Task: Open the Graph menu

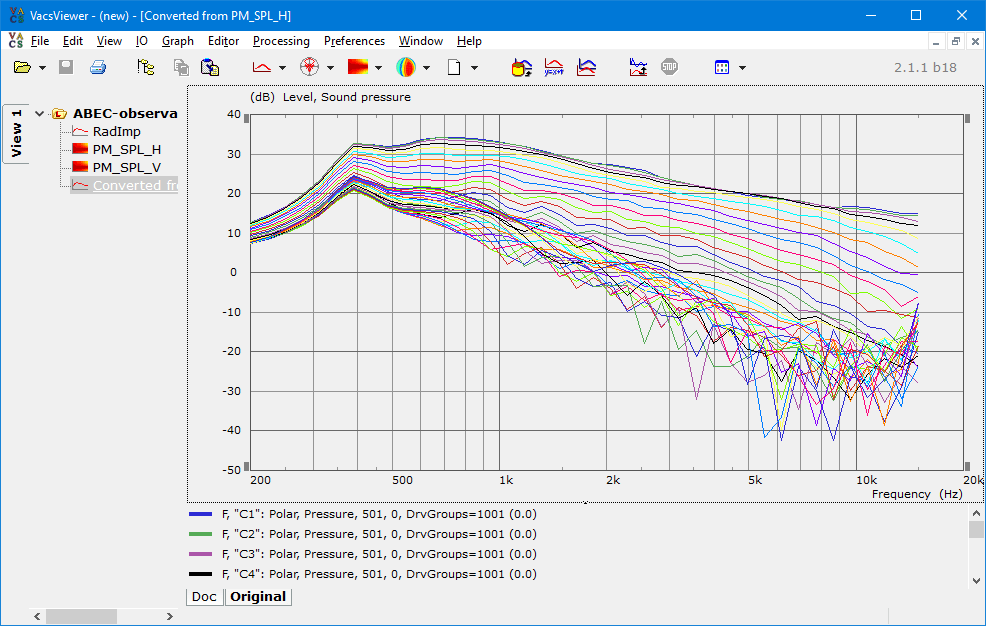Action: [178, 41]
